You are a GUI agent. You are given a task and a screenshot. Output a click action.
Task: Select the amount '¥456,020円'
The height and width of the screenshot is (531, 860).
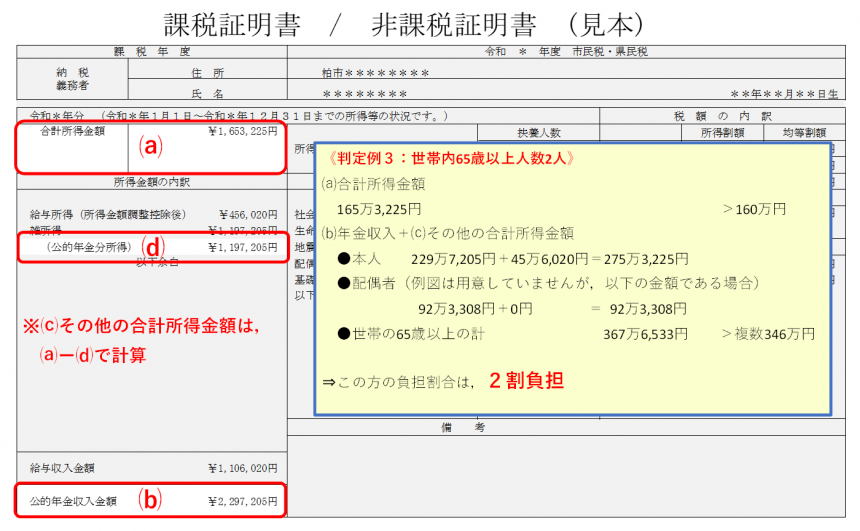248,214
